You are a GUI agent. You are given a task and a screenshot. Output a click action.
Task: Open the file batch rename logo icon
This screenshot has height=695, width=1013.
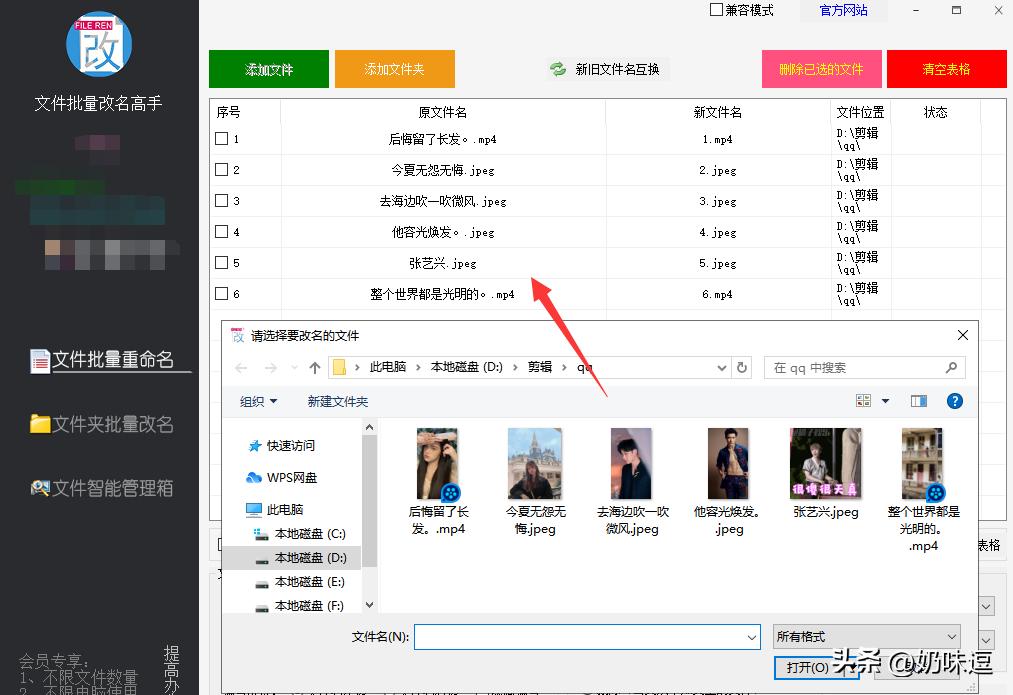coord(100,43)
